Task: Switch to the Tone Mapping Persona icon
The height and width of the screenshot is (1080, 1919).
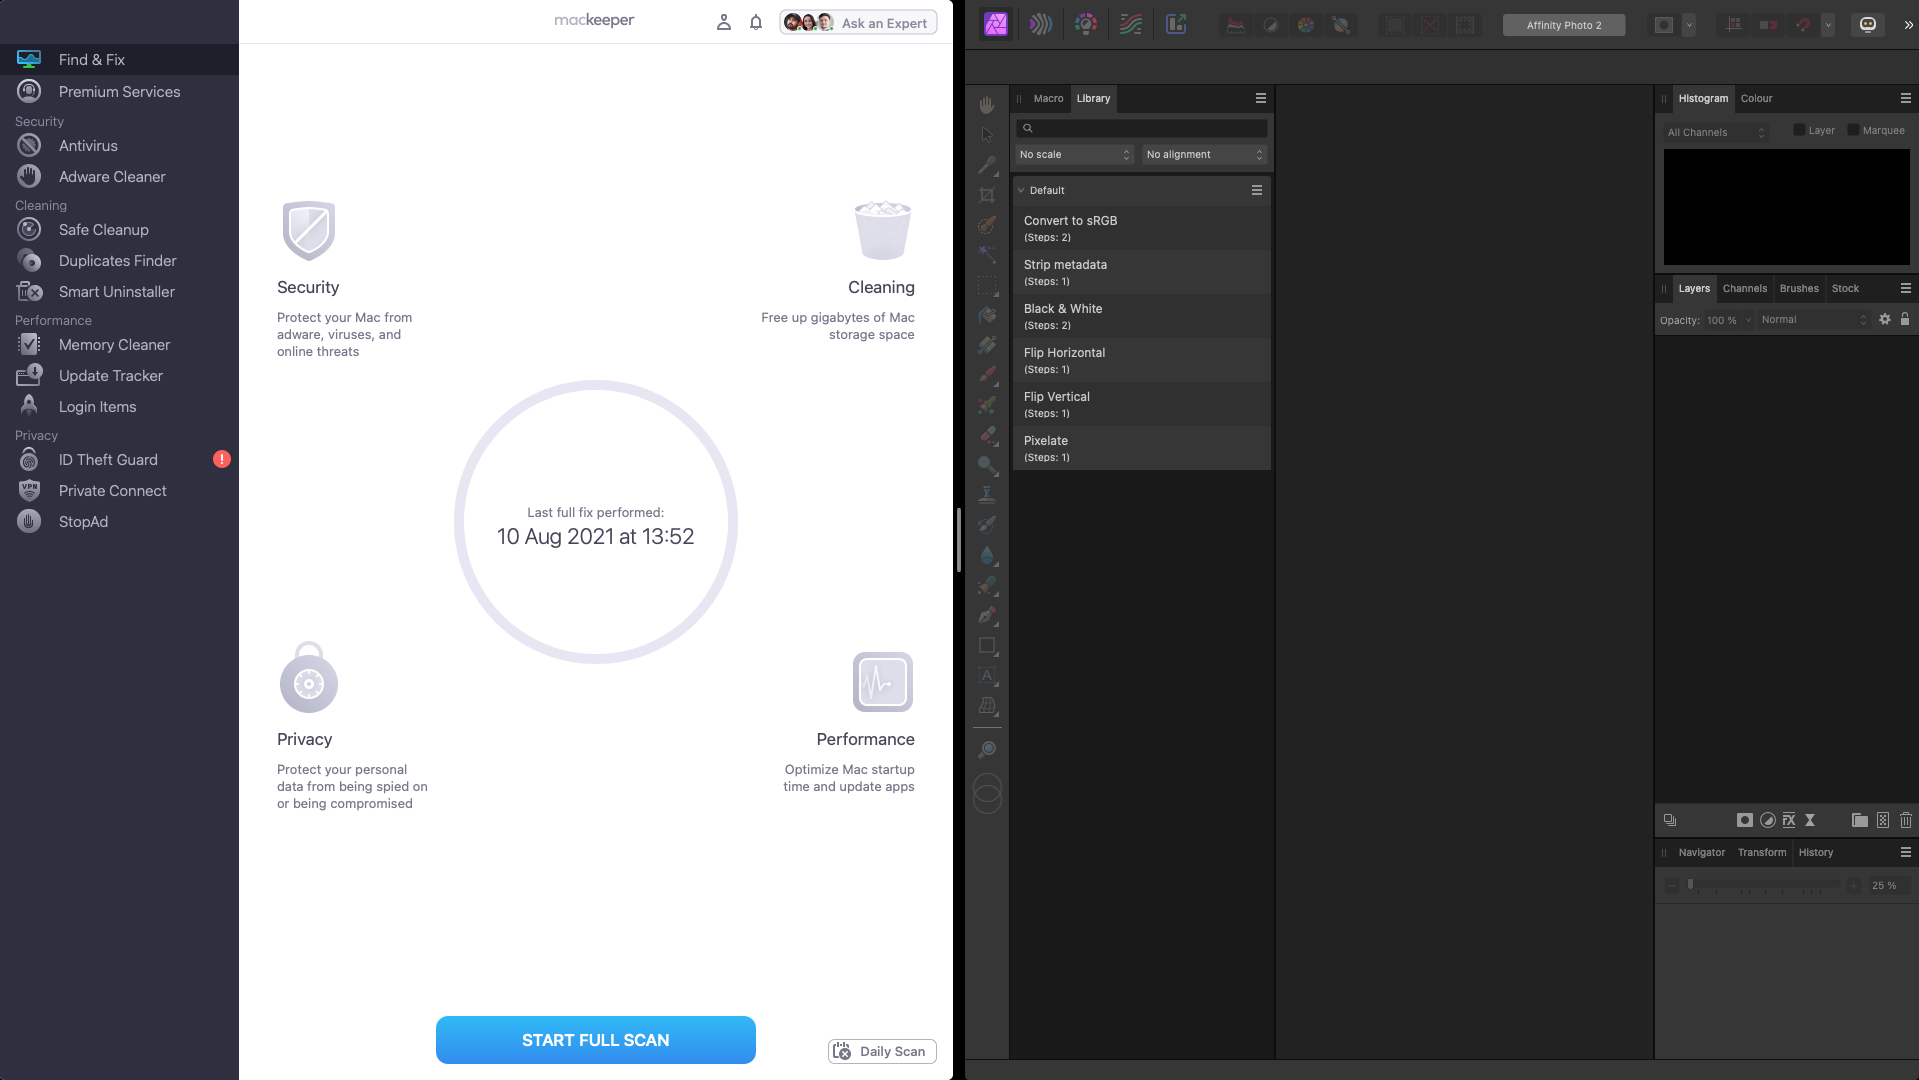Action: tap(1131, 24)
